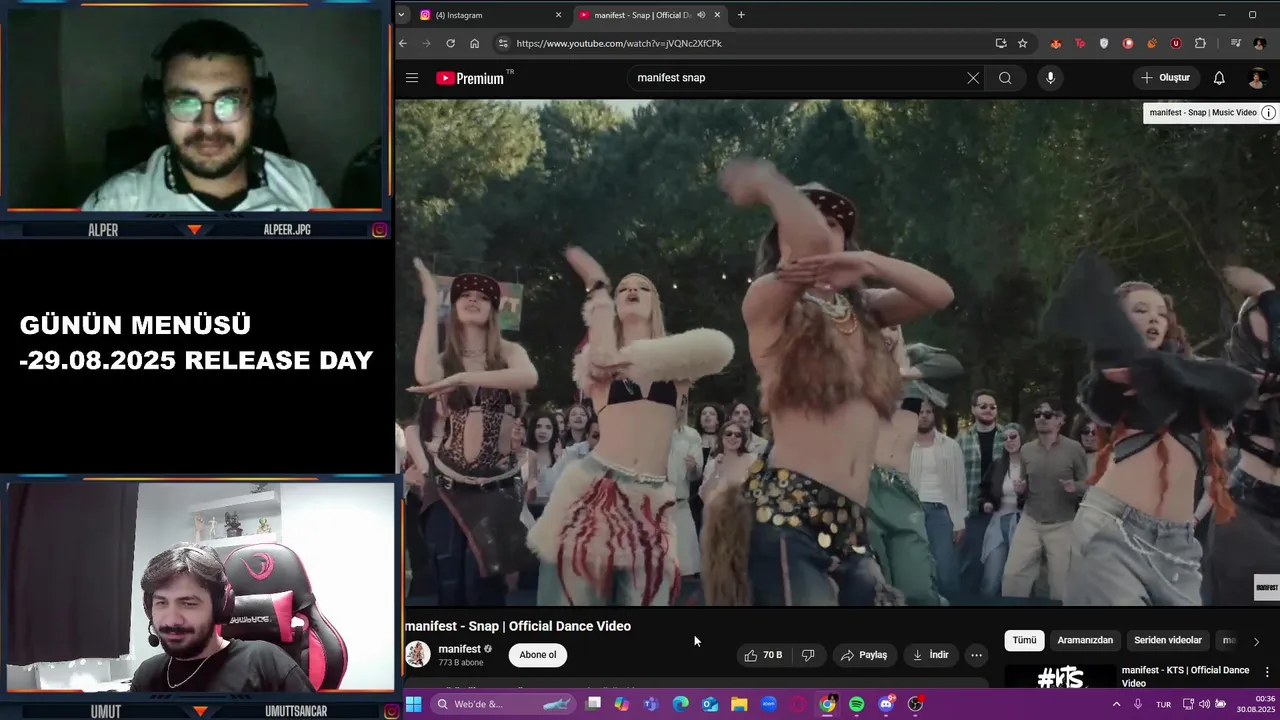The height and width of the screenshot is (720, 1280).
Task: Start voice search with microphone icon
Action: (x=1050, y=78)
